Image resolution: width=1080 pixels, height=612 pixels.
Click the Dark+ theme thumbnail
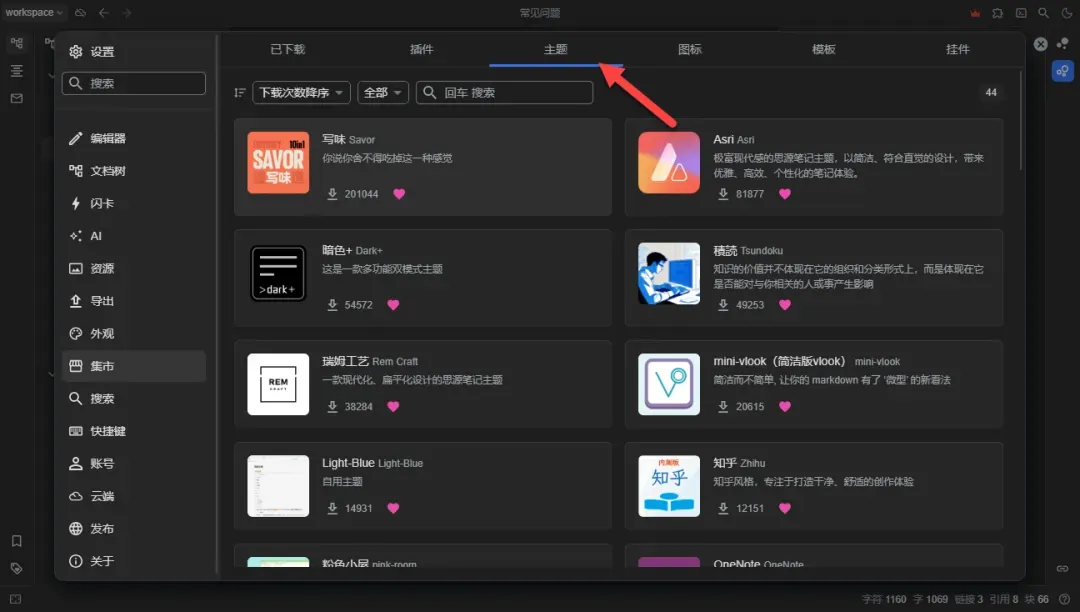tap(278, 273)
